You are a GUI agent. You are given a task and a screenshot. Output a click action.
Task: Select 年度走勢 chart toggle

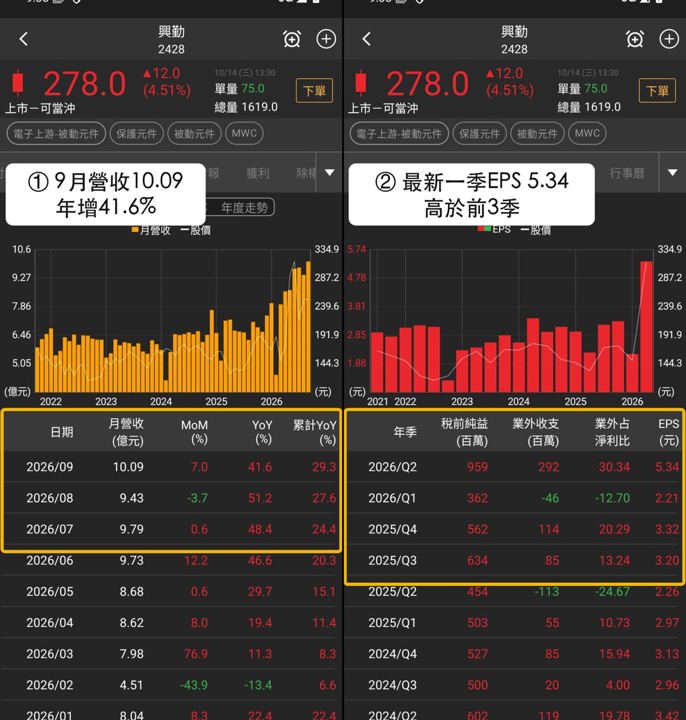(x=244, y=208)
